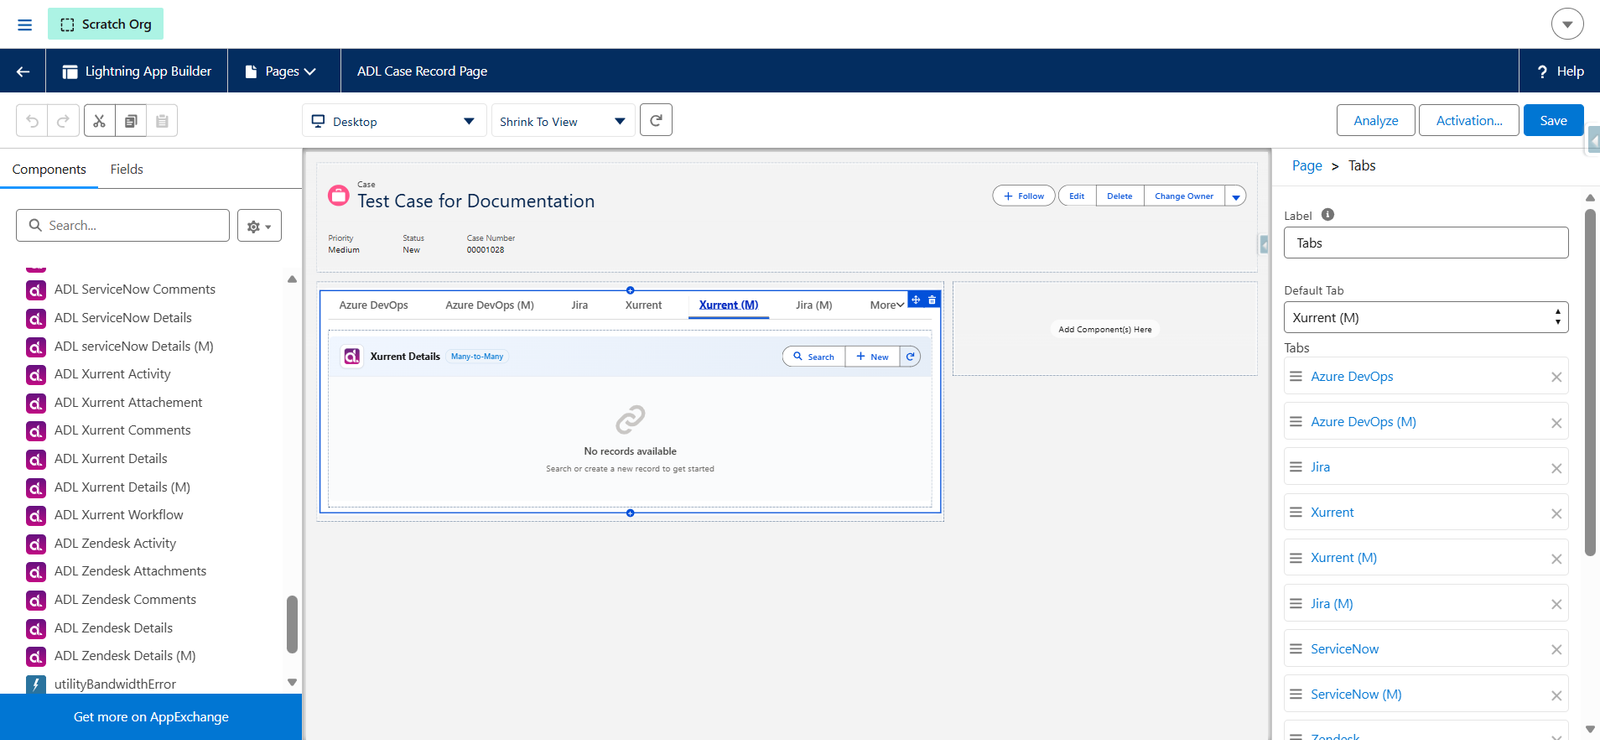1600x740 pixels.
Task: Open the Activation dialog
Action: pos(1469,120)
